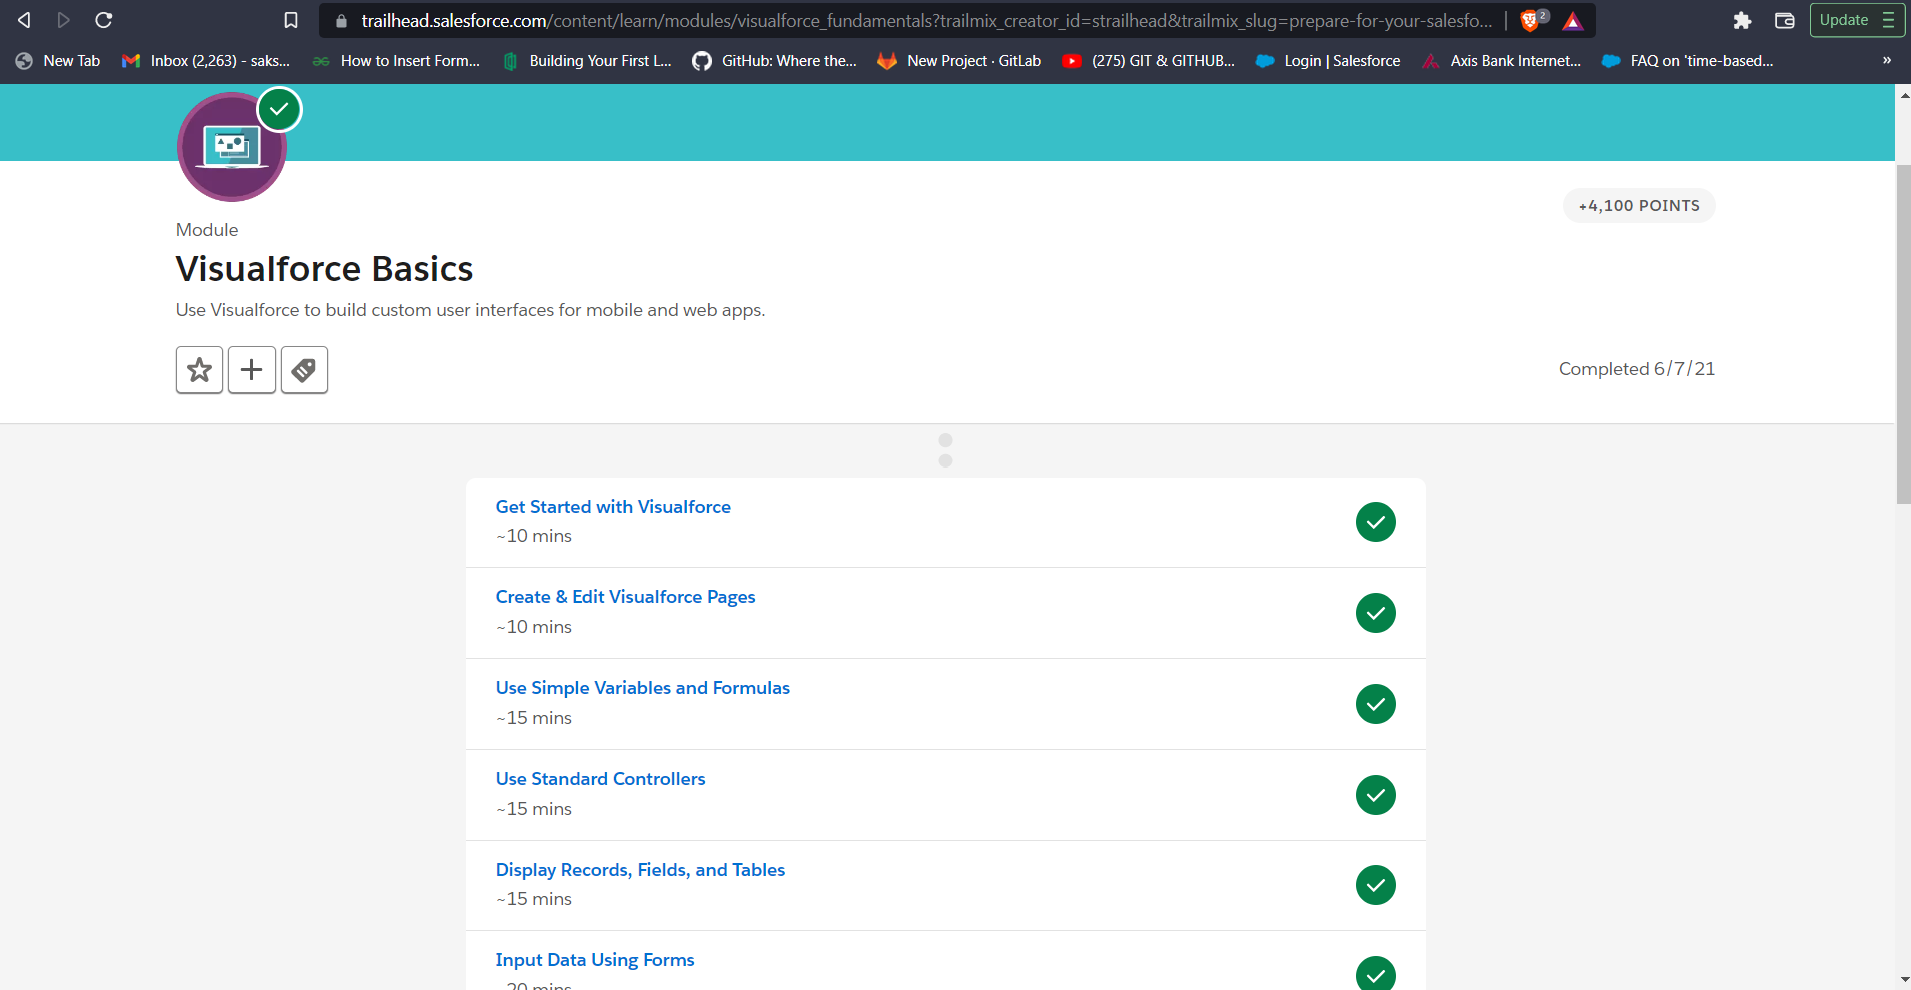1911x990 pixels.
Task: Click the Visualforce Basics module badge
Action: tap(232, 147)
